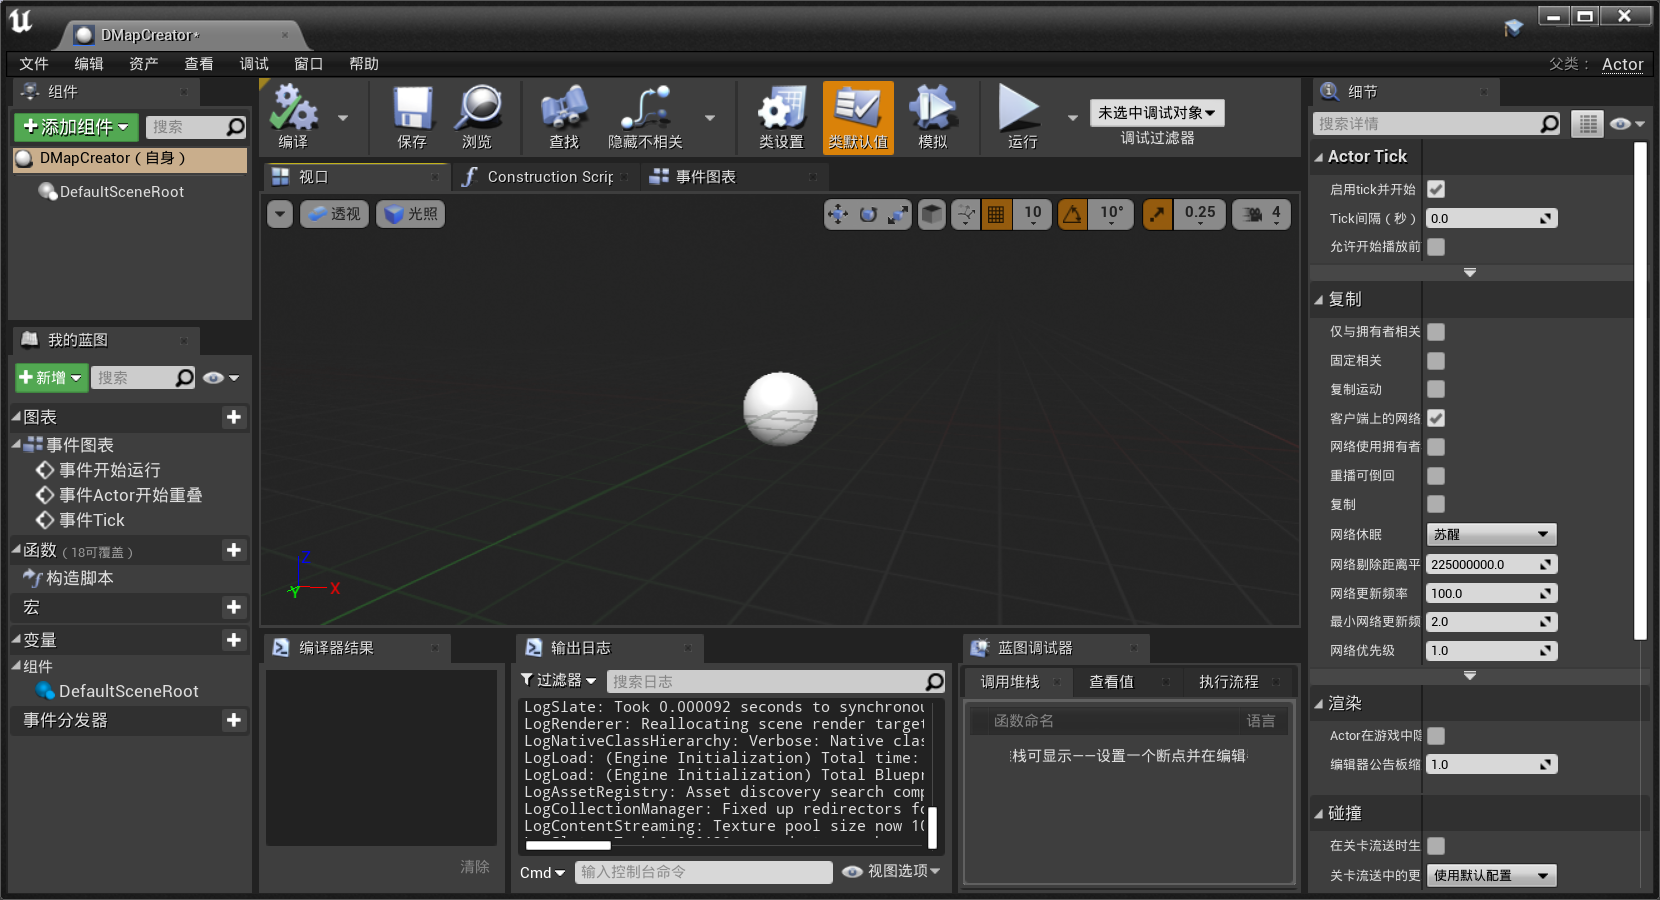
Task: Save the blueprint using the 保存 icon
Action: [x=411, y=117]
